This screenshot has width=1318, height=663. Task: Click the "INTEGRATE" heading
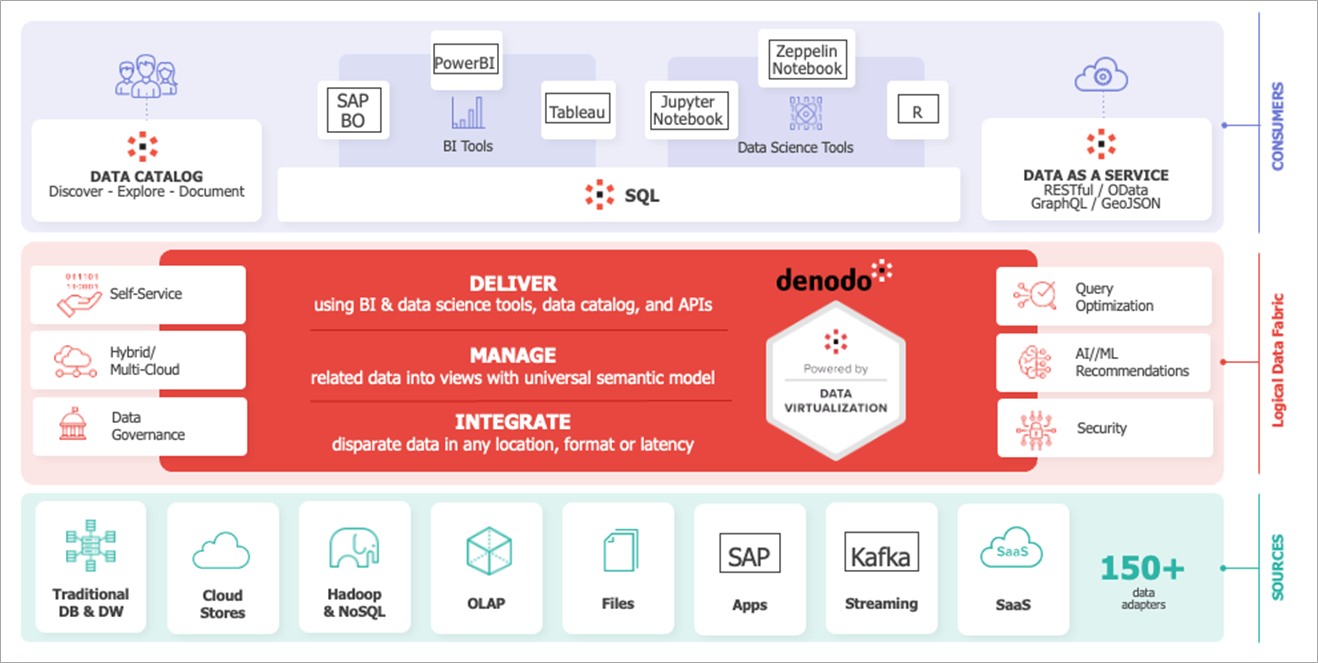point(513,421)
